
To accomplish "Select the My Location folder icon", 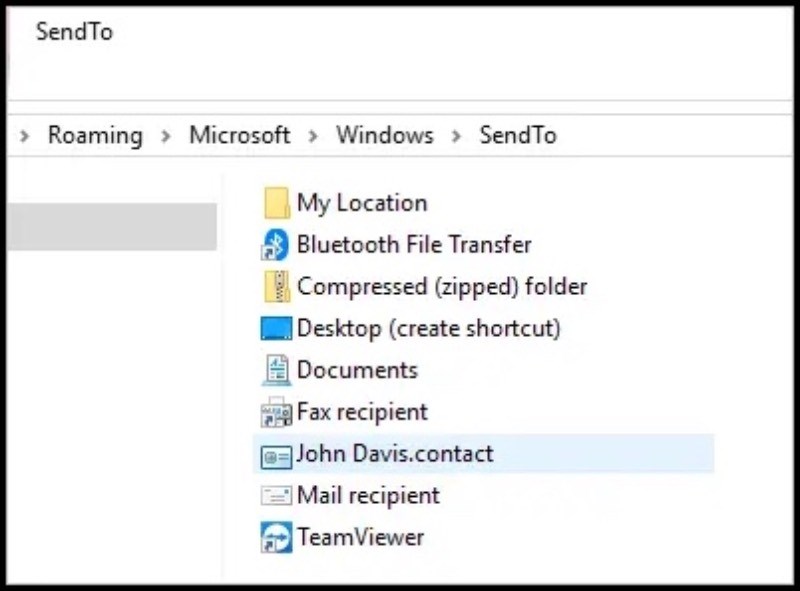I will [x=277, y=203].
